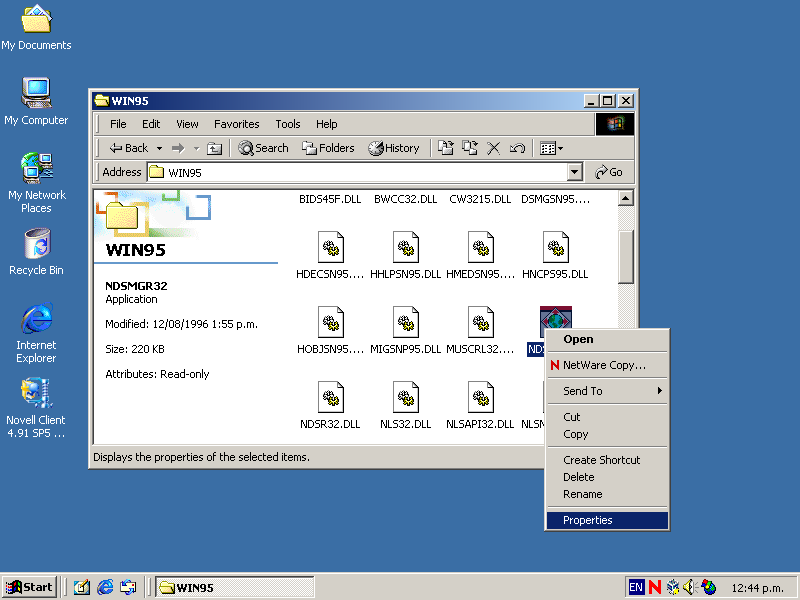Click the Forward arrow toolbar button

(178, 148)
